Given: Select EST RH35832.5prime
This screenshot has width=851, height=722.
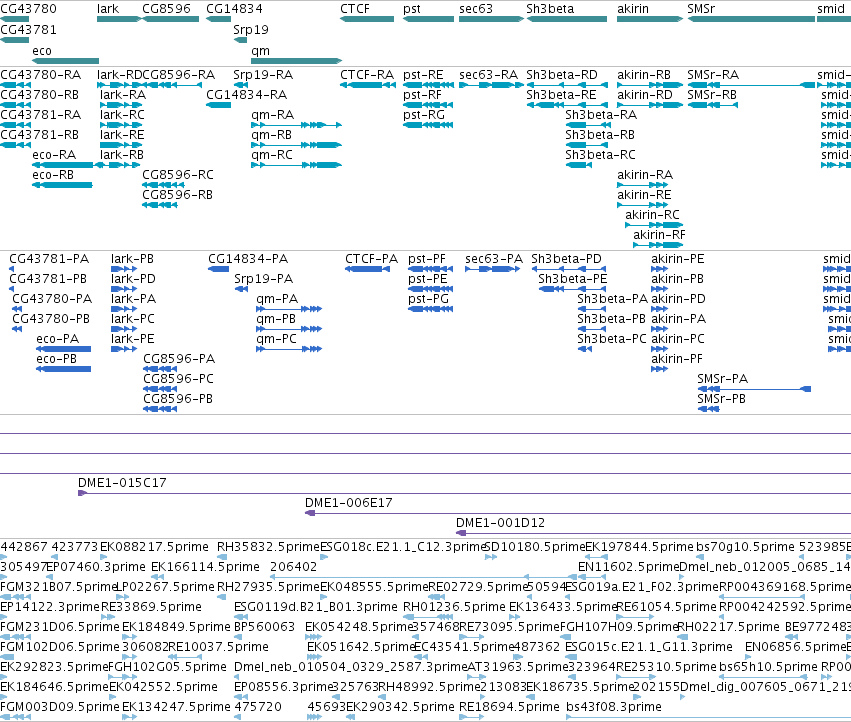Looking at the screenshot, I should click(x=268, y=547).
